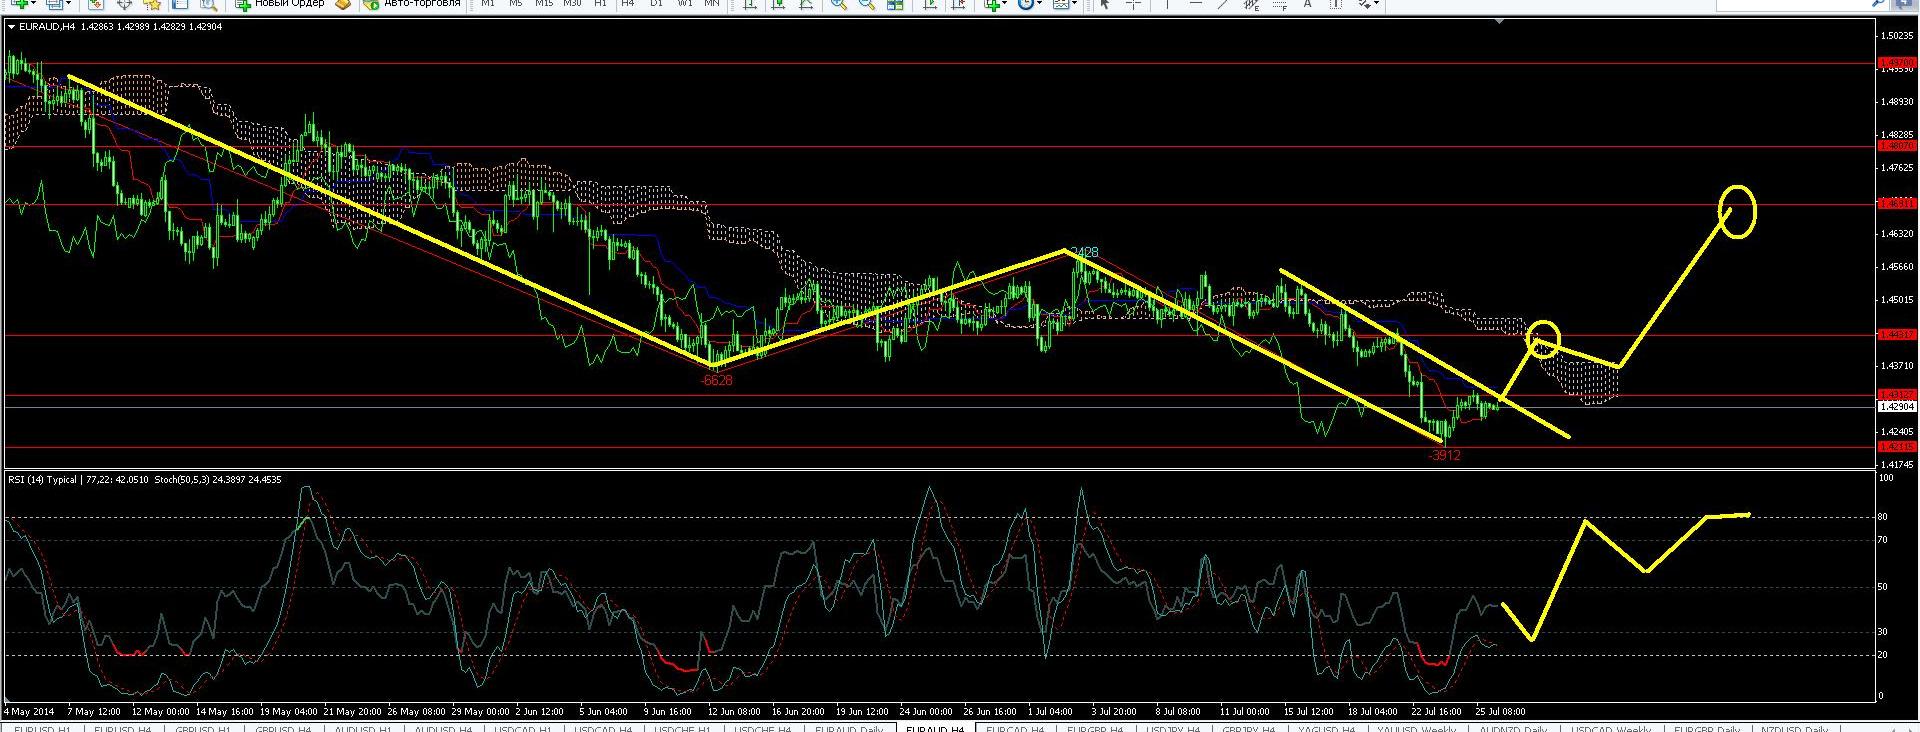The width and height of the screenshot is (1920, 732).
Task: Switch to the EURCAD H4 chart tab
Action: click(1015, 728)
